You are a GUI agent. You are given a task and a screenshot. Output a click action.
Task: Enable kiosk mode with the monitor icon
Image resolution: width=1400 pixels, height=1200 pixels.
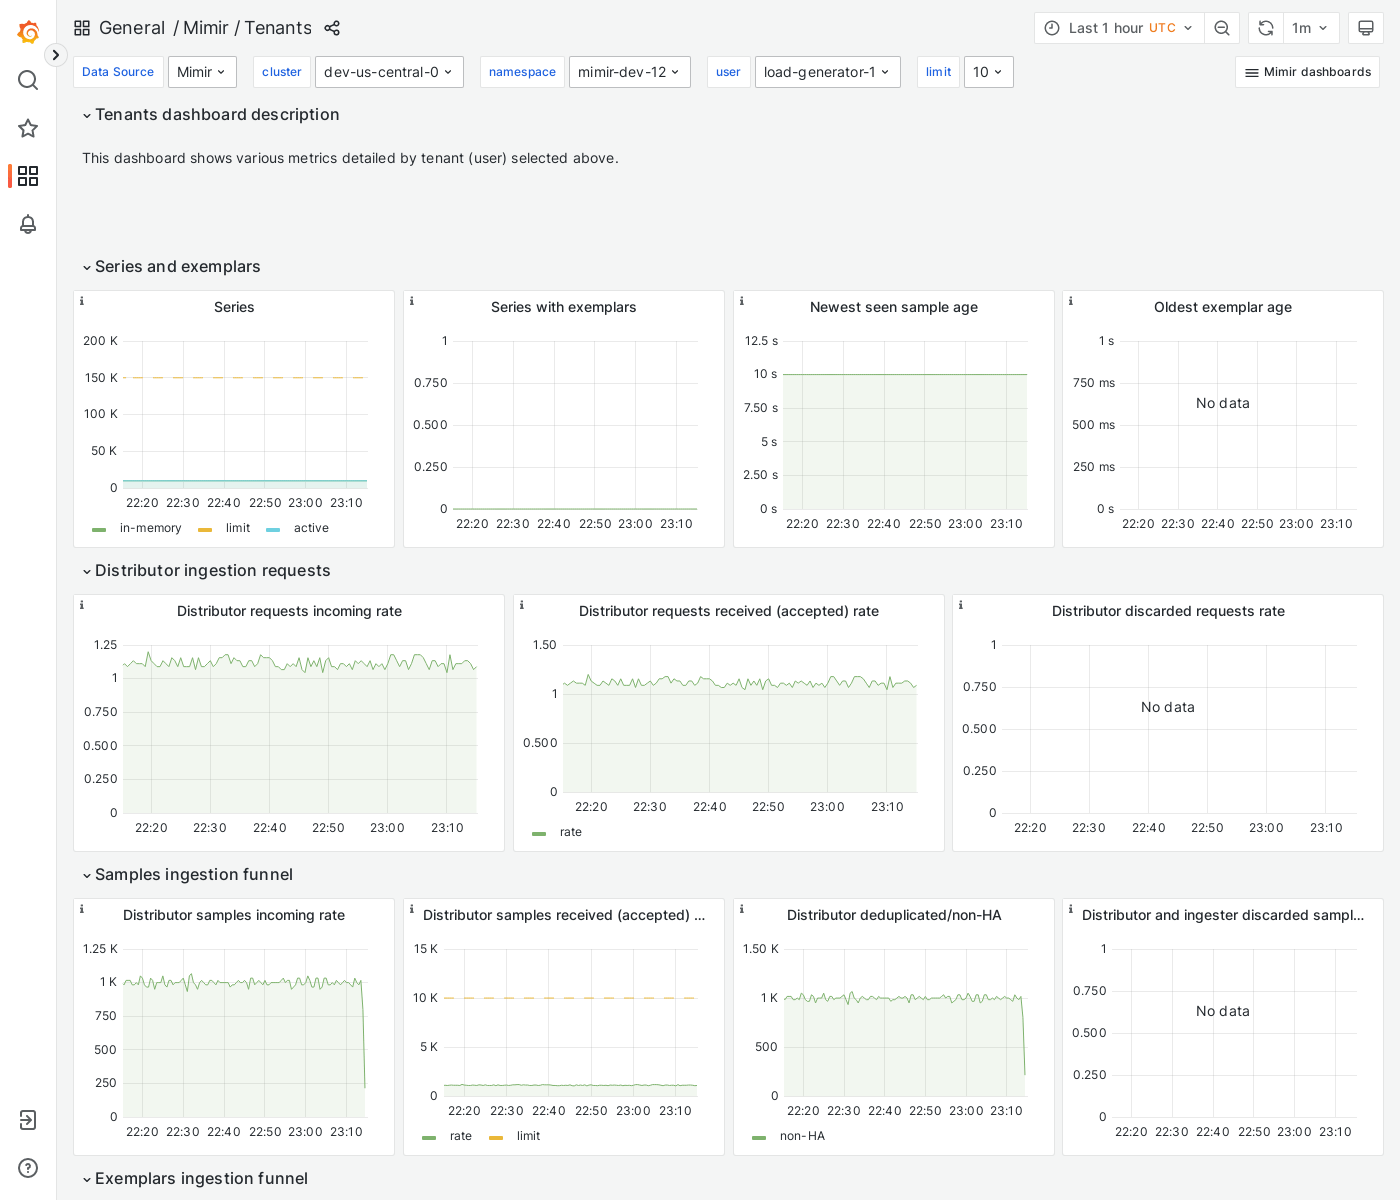click(1366, 28)
